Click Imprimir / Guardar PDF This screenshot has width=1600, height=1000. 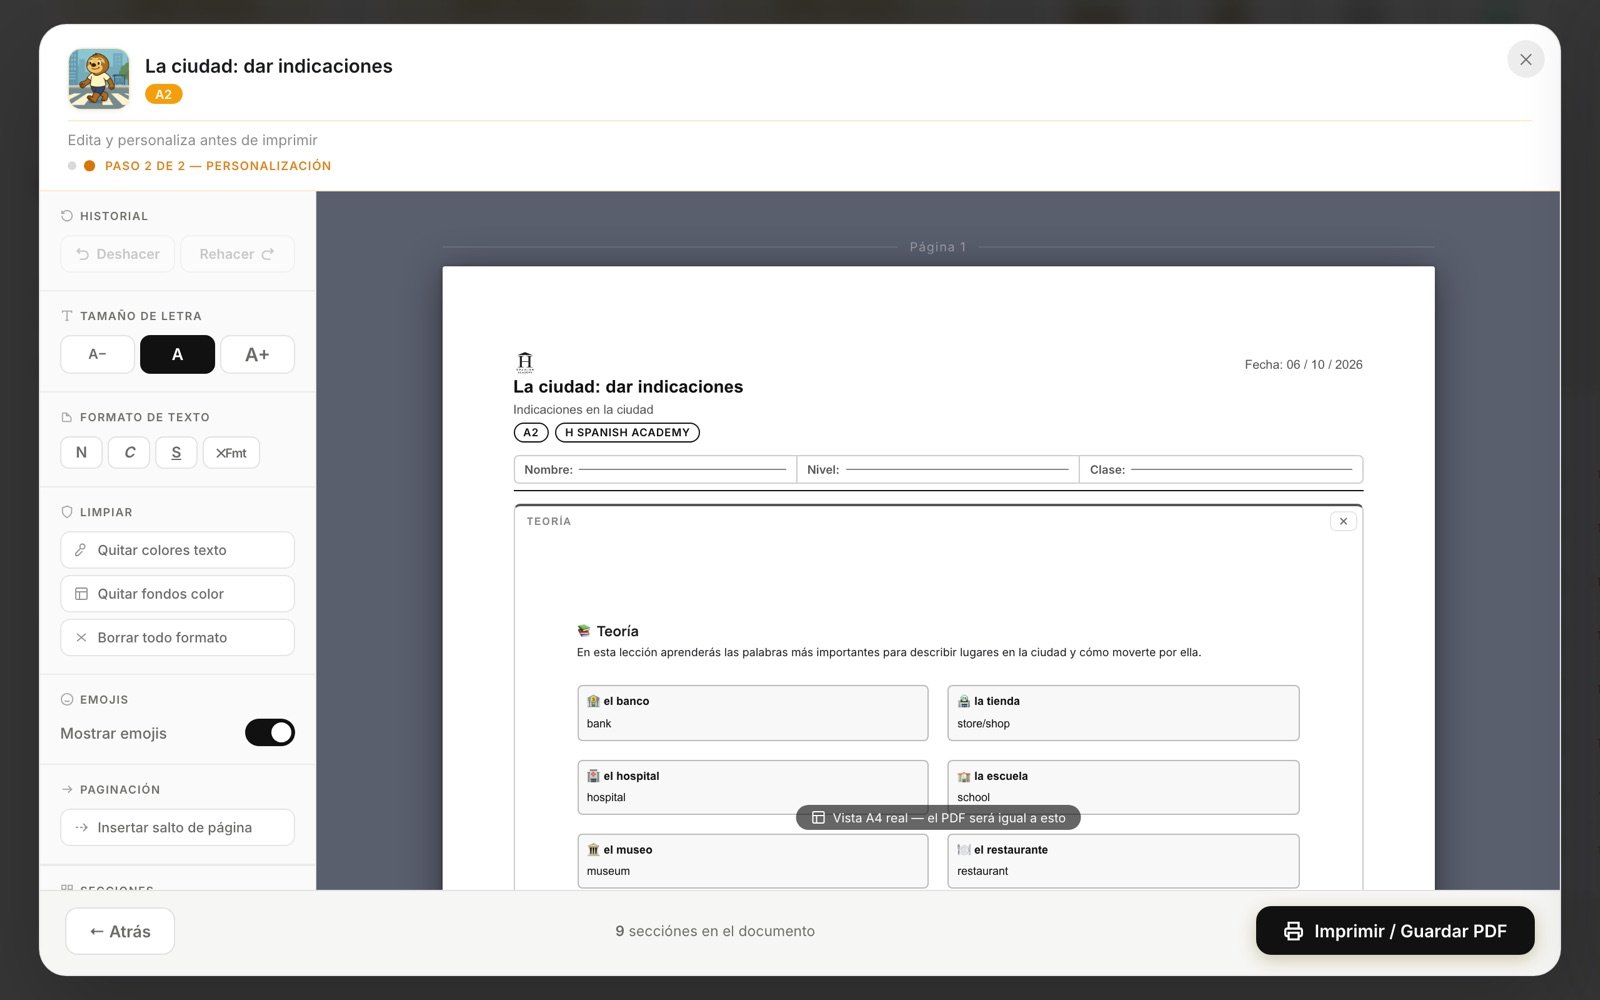tap(1395, 931)
